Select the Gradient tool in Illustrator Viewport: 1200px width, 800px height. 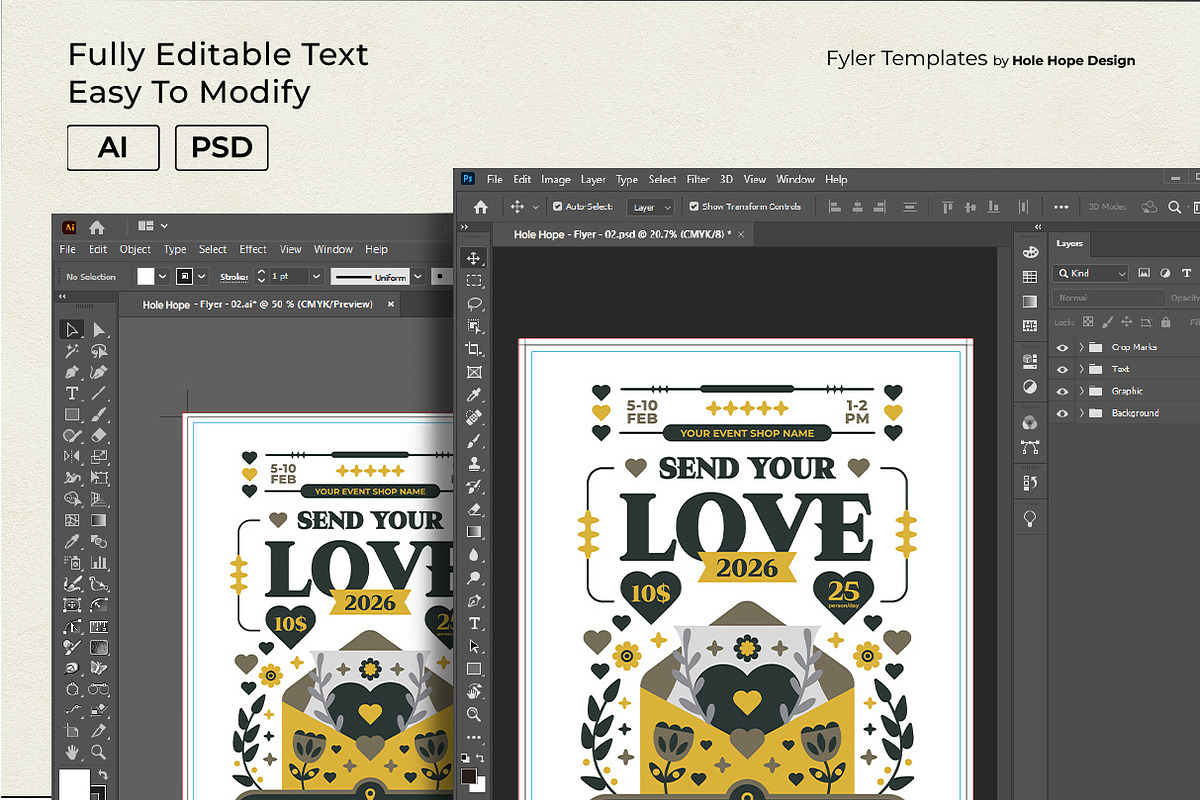(99, 520)
